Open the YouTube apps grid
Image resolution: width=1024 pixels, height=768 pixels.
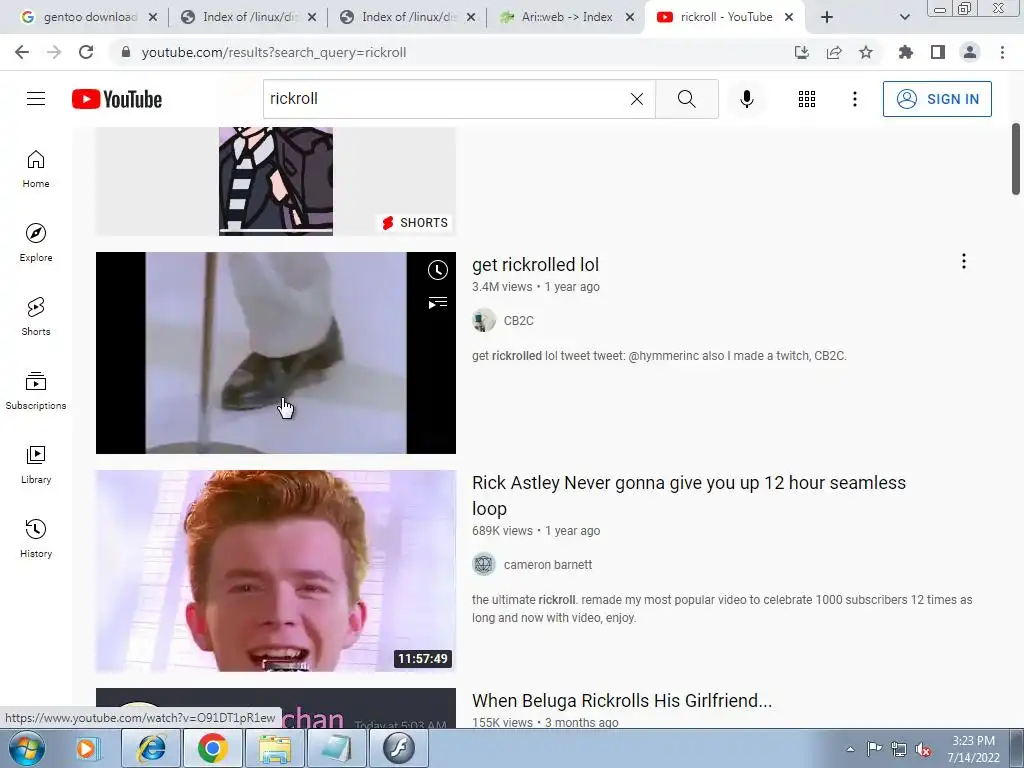807,99
